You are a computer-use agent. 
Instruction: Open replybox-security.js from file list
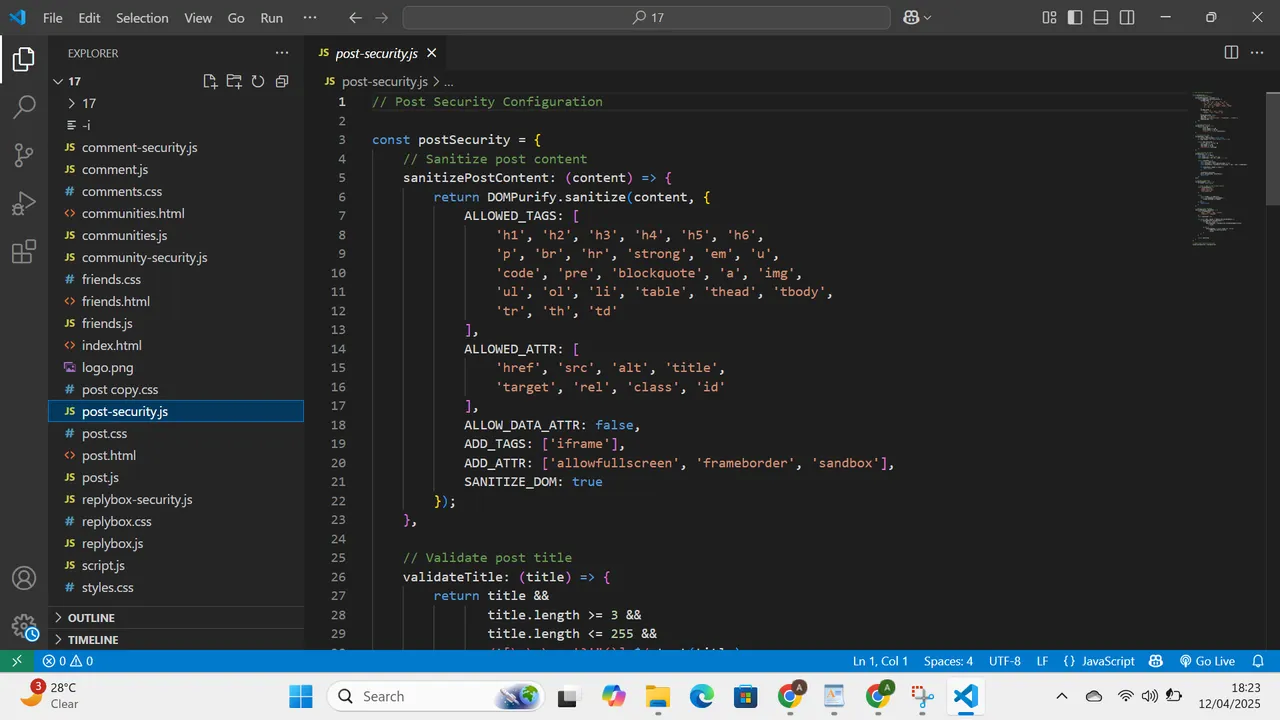[137, 499]
